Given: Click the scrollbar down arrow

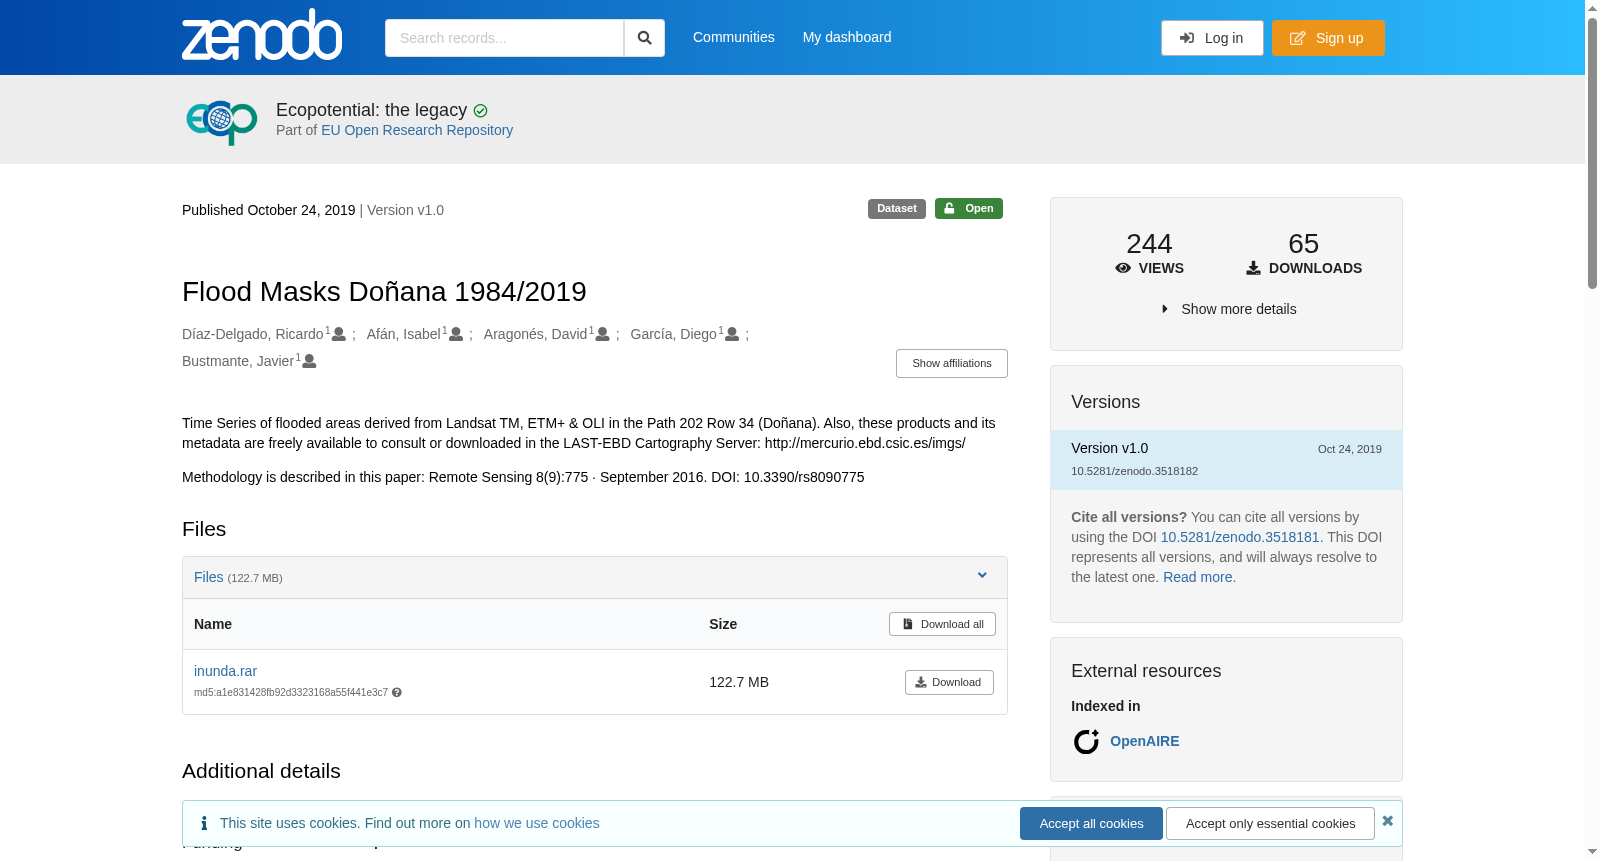Looking at the screenshot, I should (x=1592, y=852).
